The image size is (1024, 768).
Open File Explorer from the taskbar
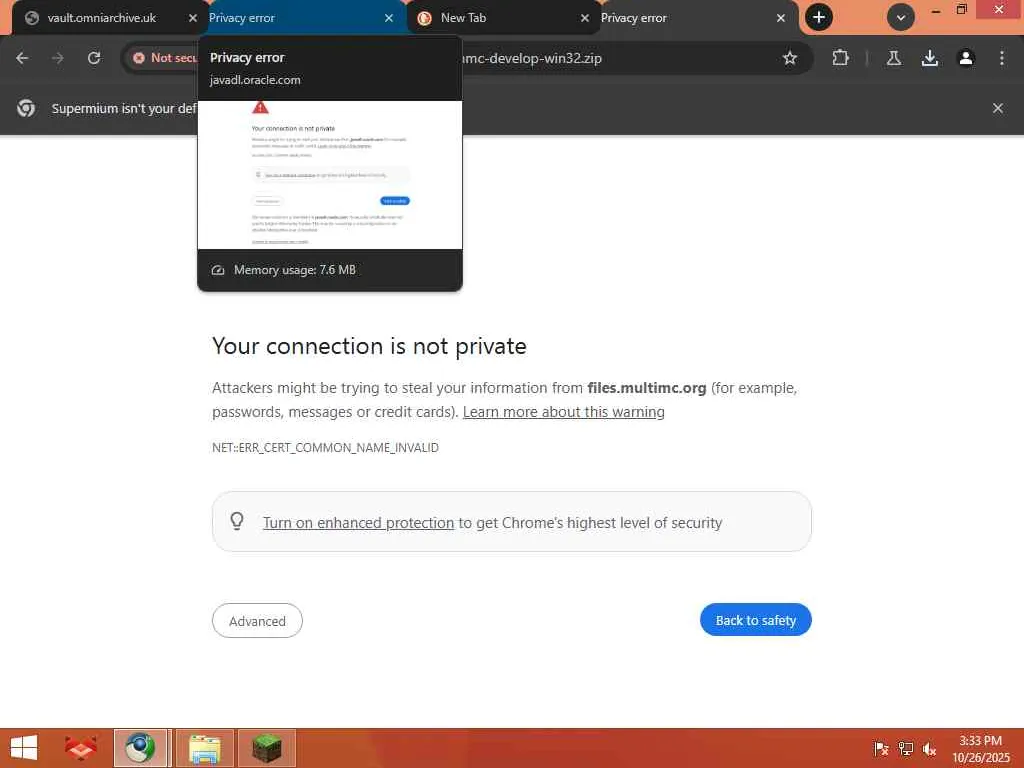click(204, 748)
